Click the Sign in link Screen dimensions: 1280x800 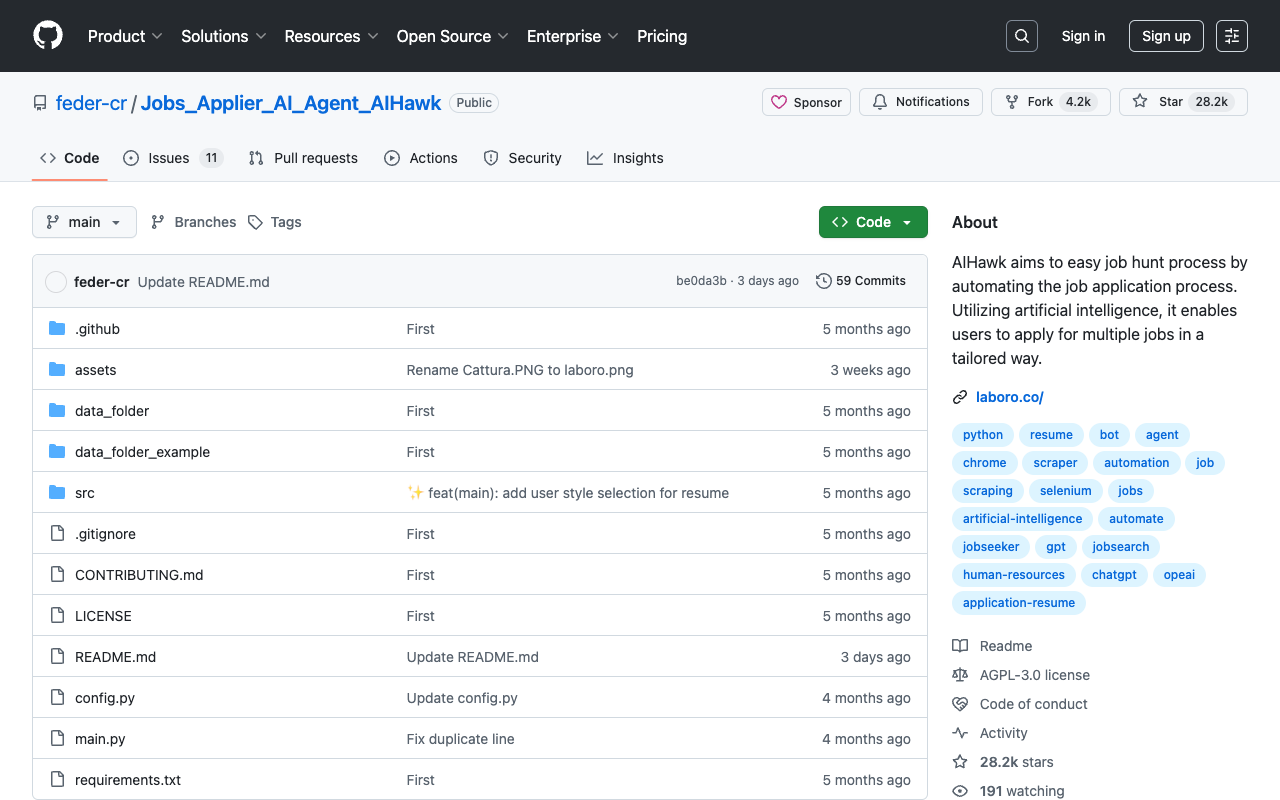point(1083,36)
